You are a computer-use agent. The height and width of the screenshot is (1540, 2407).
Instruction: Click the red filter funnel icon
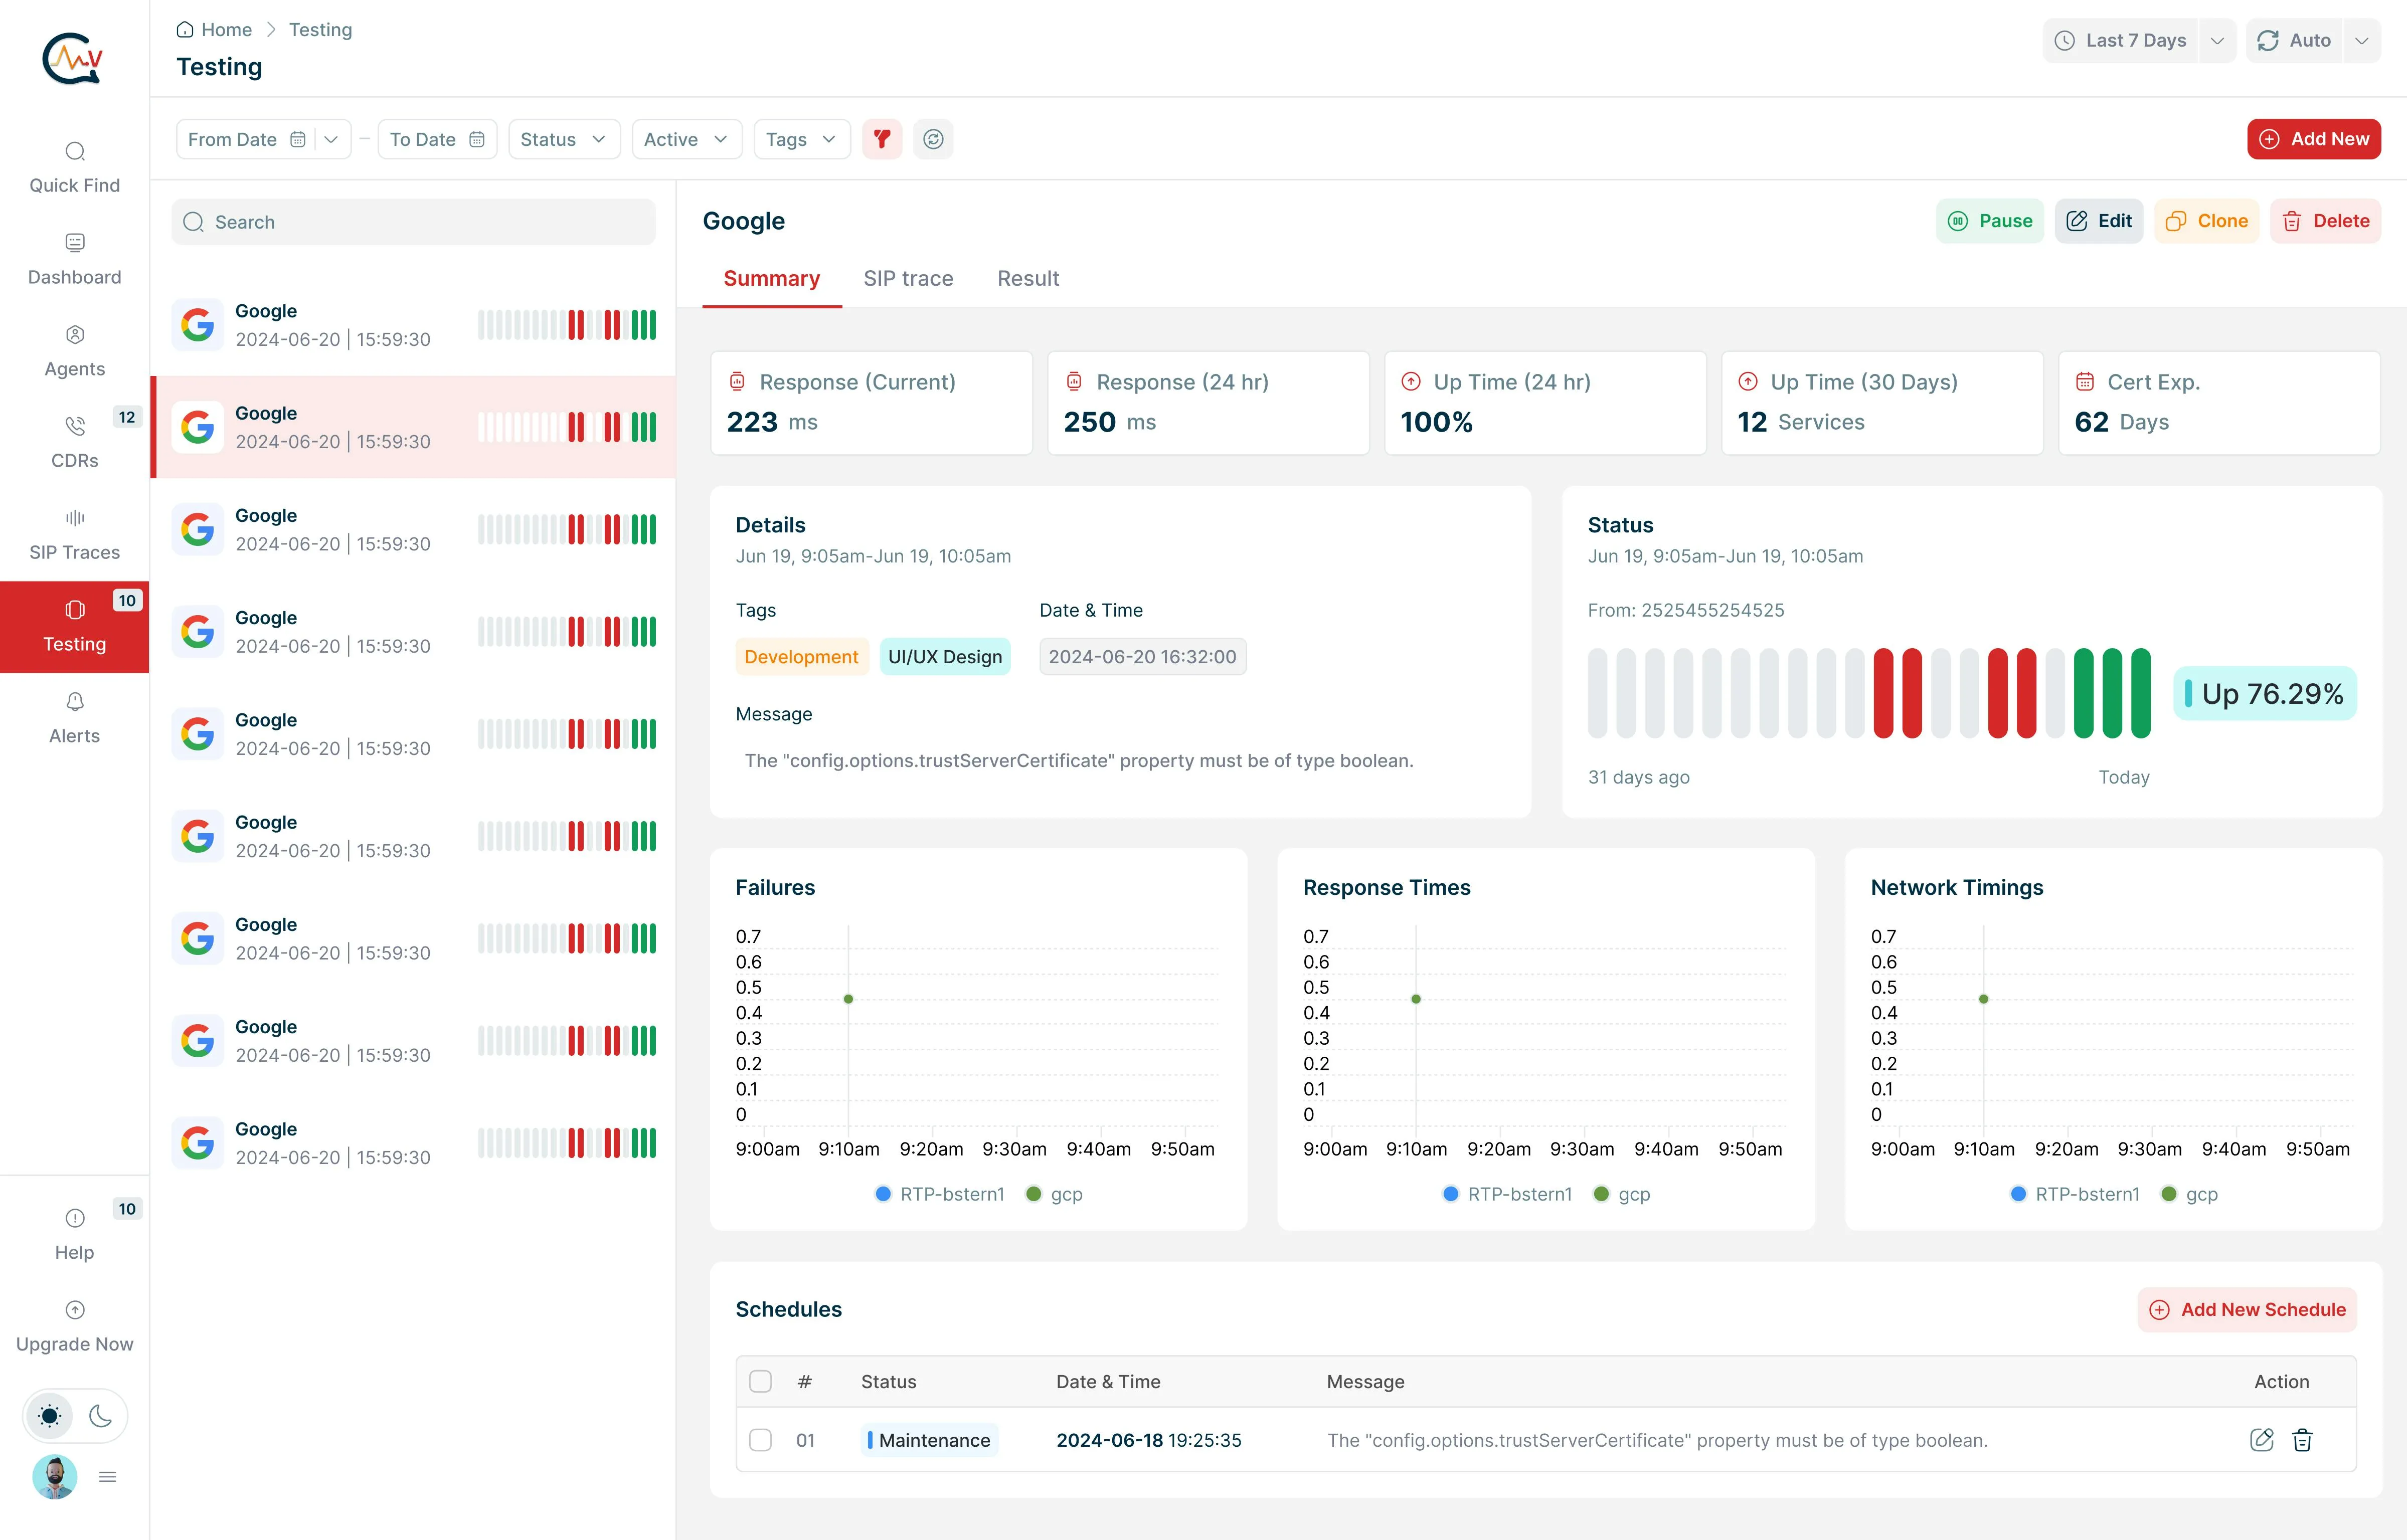[x=882, y=139]
